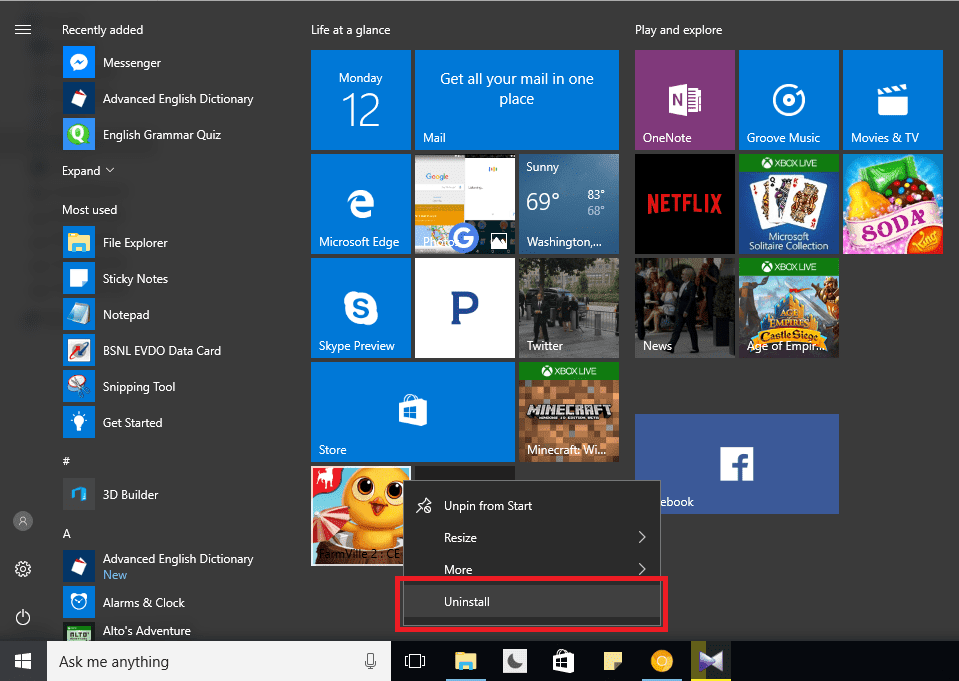Image resolution: width=959 pixels, height=681 pixels.
Task: Select Unpin from Start
Action: pos(532,505)
